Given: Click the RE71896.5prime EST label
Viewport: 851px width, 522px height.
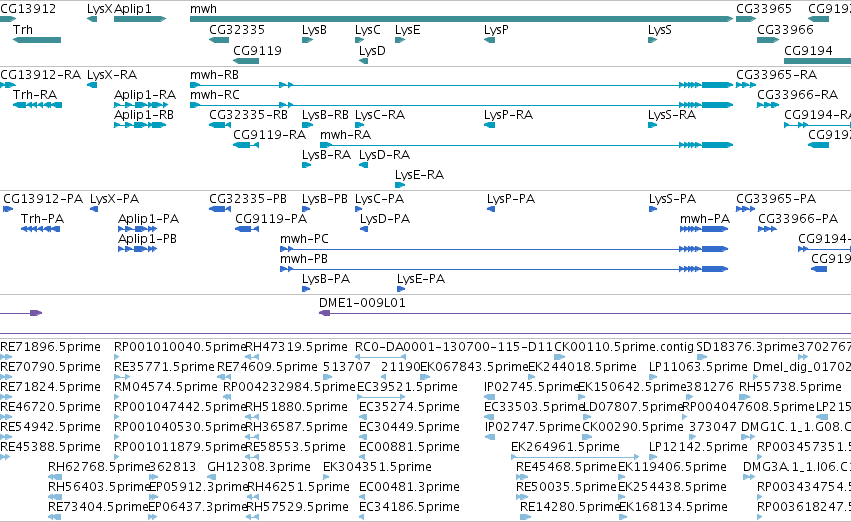Looking at the screenshot, I should pos(50,347).
